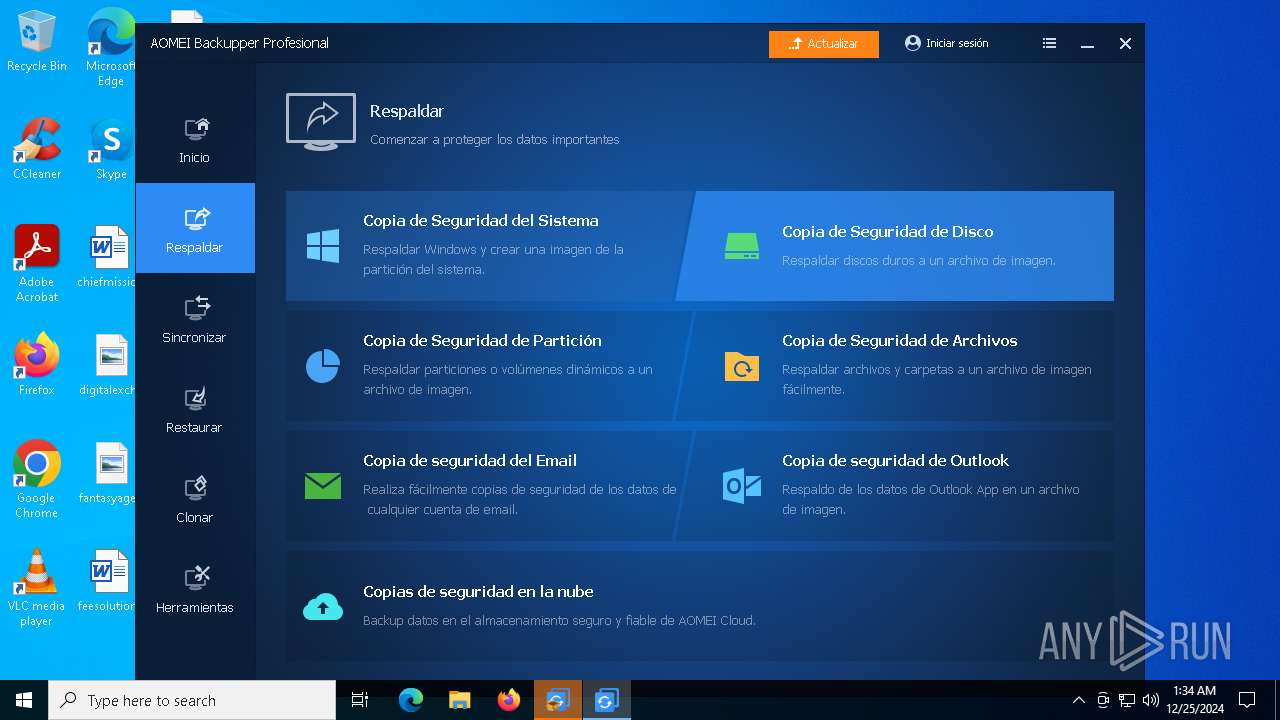Select the Firefox desktop shortcut
1280x720 pixels.
click(37, 365)
